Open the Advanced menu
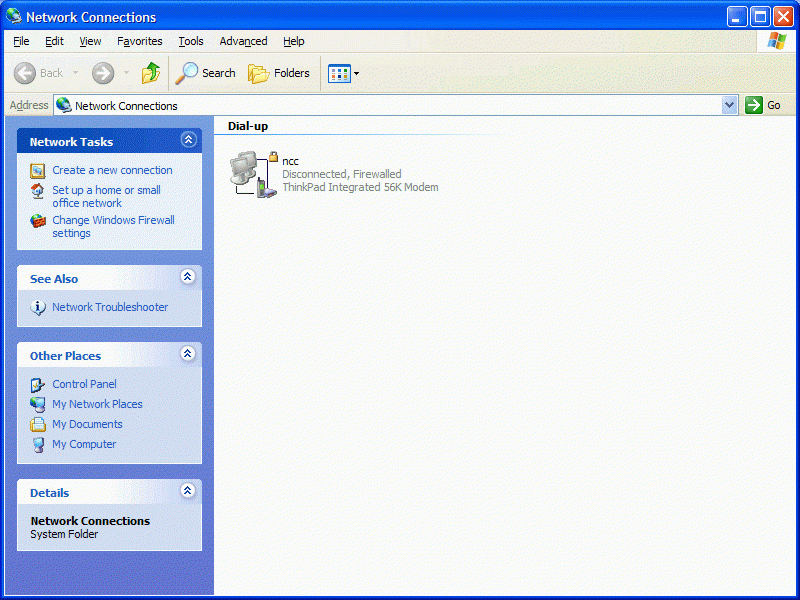Image resolution: width=800 pixels, height=600 pixels. coord(243,41)
